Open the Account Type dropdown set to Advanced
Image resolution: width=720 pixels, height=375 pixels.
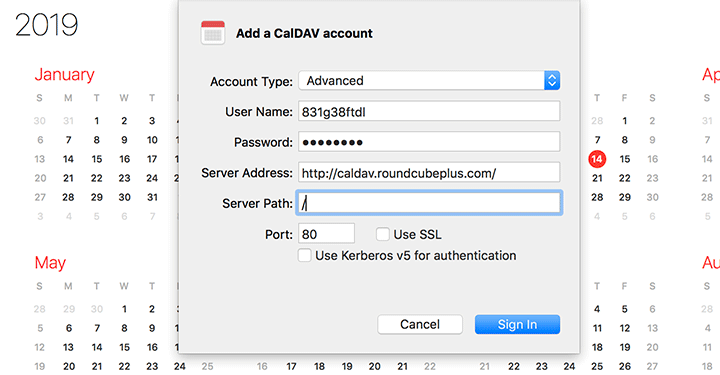[429, 81]
